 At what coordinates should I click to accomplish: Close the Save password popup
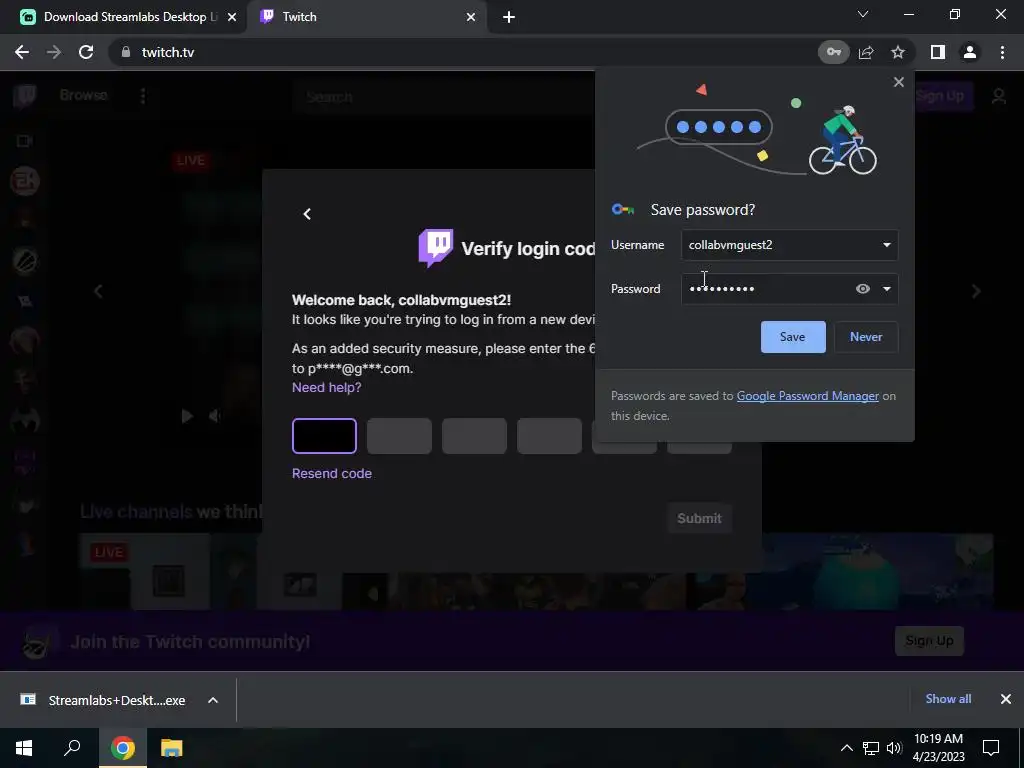[x=899, y=82]
